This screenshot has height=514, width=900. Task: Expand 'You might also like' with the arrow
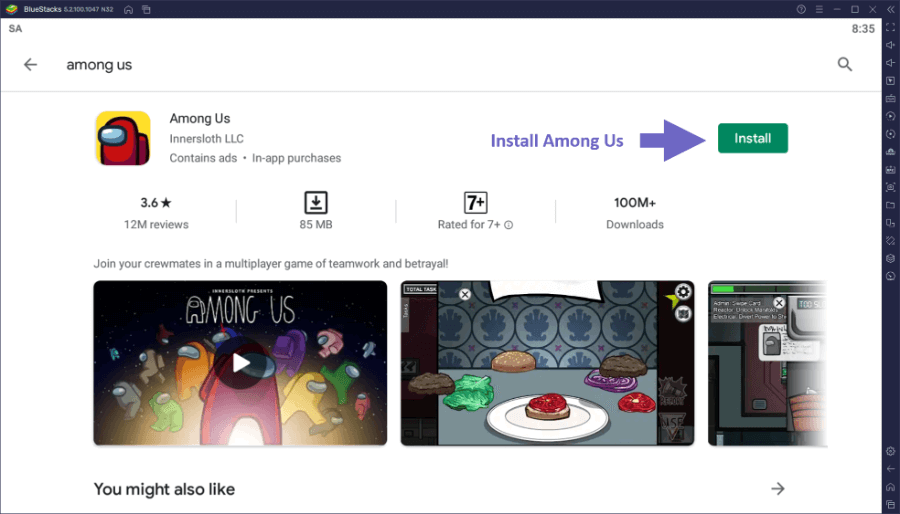[778, 489]
